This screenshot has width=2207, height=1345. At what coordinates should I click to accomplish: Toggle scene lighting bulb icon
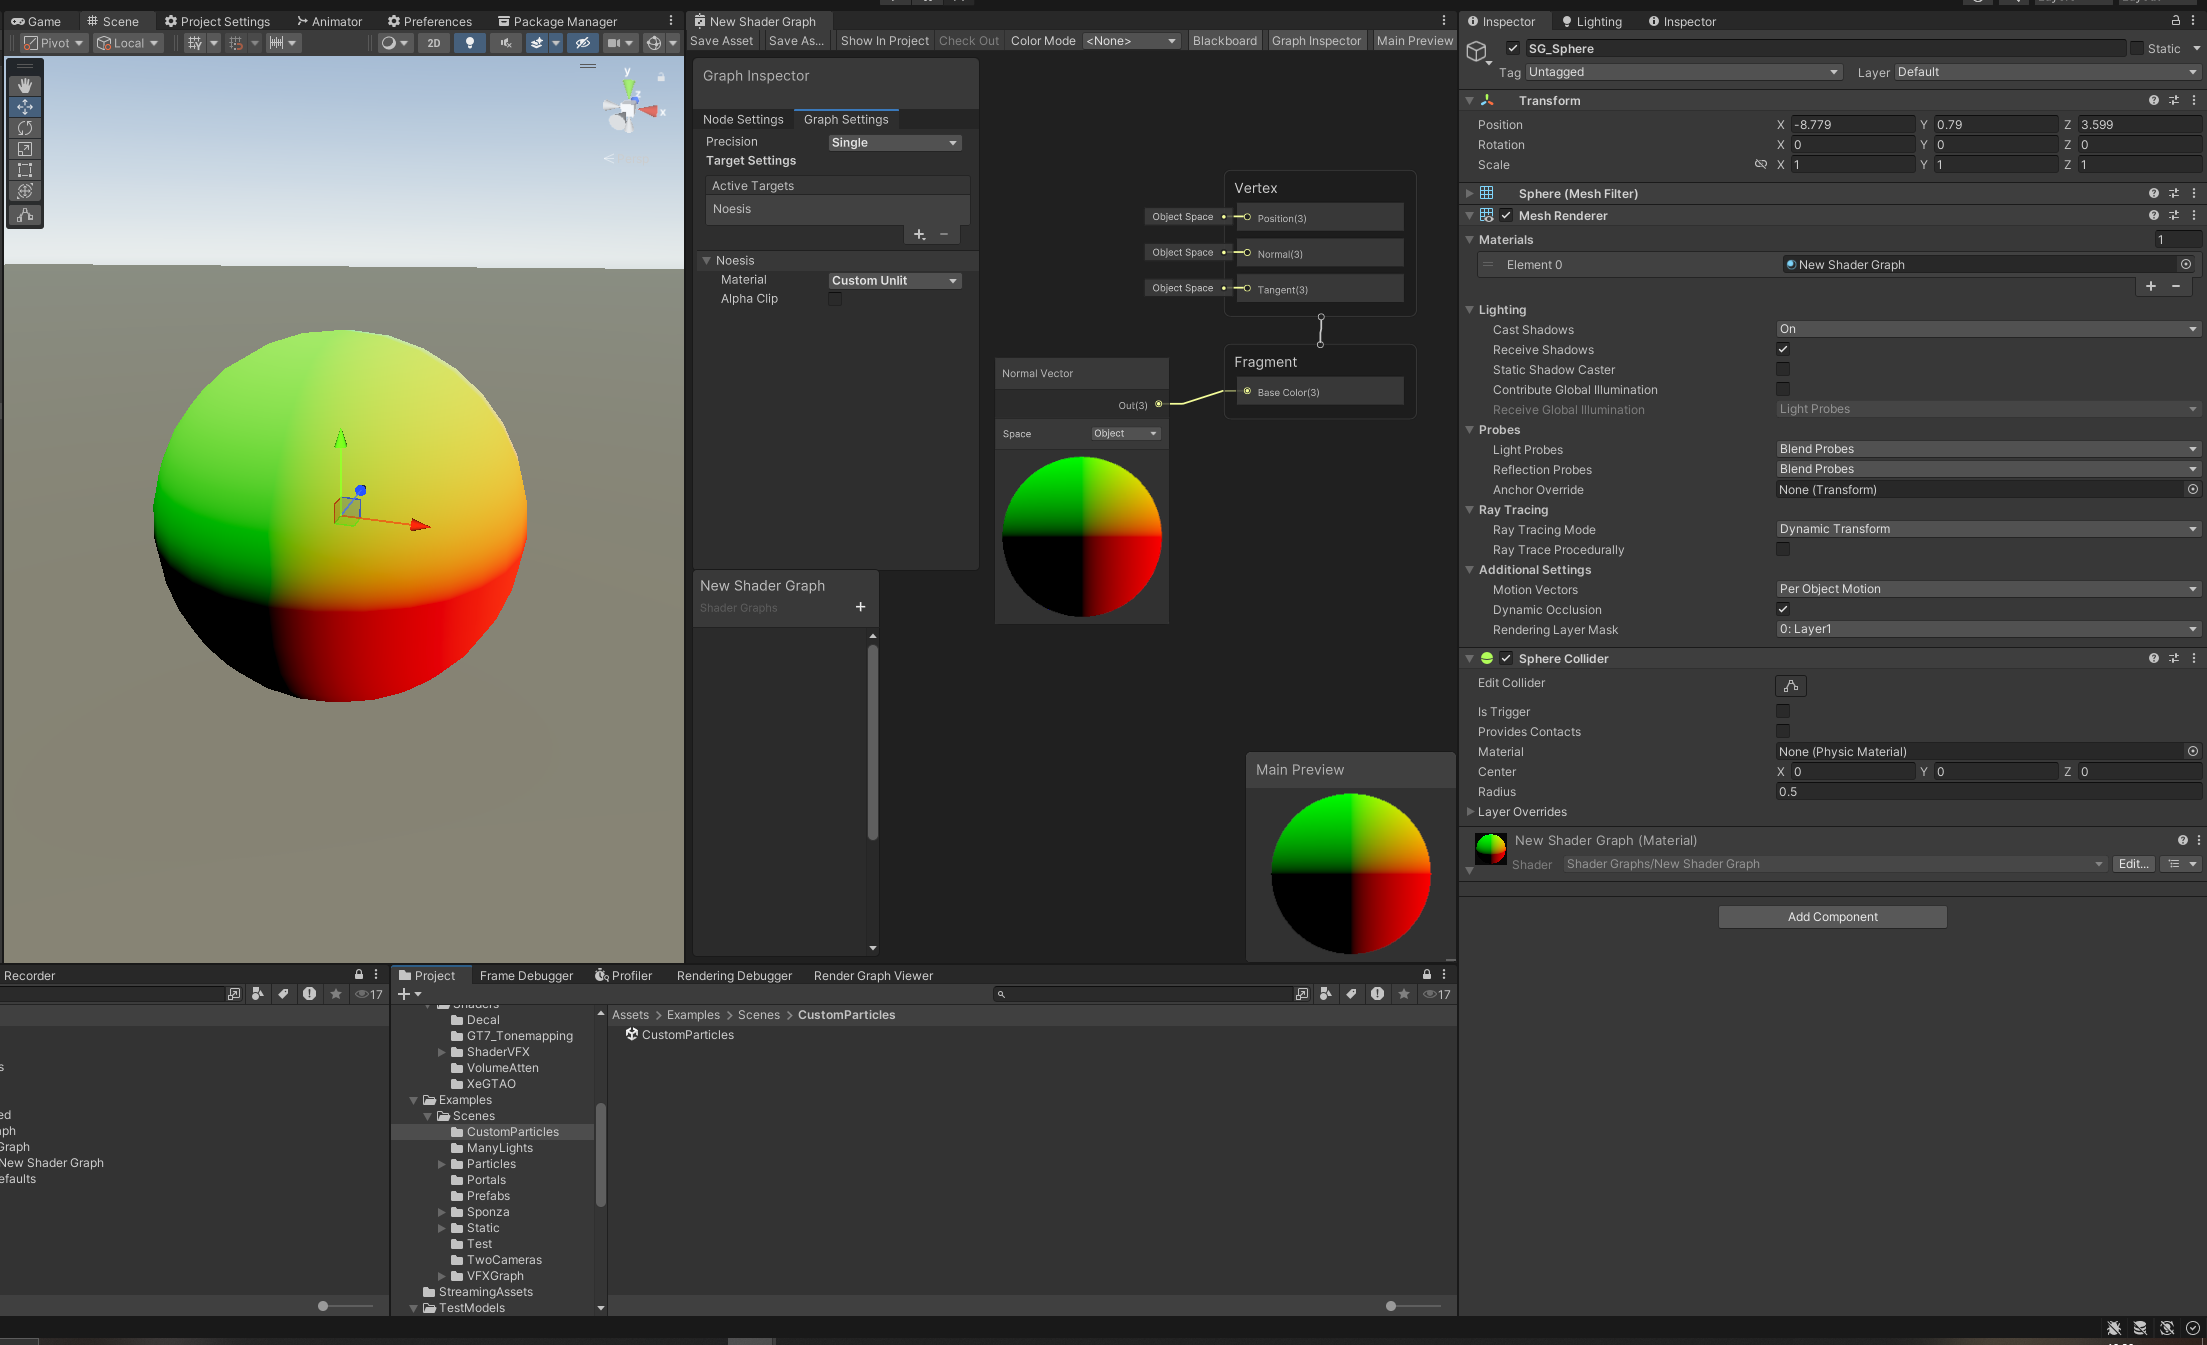pyautogui.click(x=469, y=43)
